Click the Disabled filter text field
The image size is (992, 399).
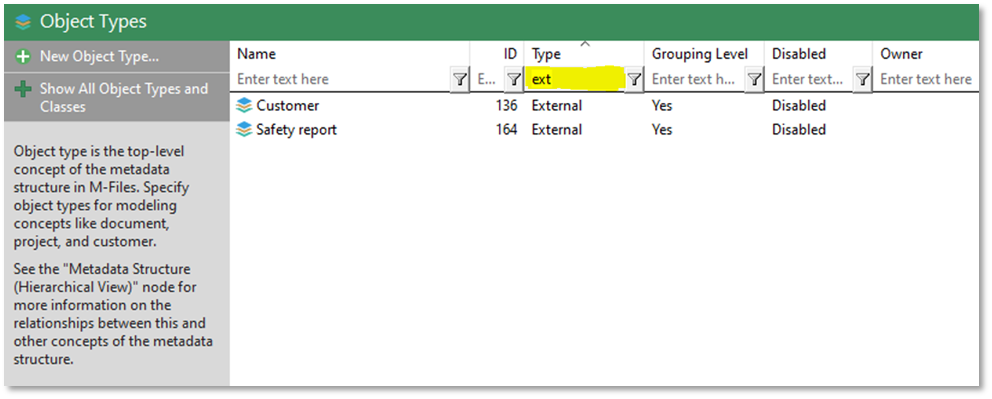click(810, 80)
